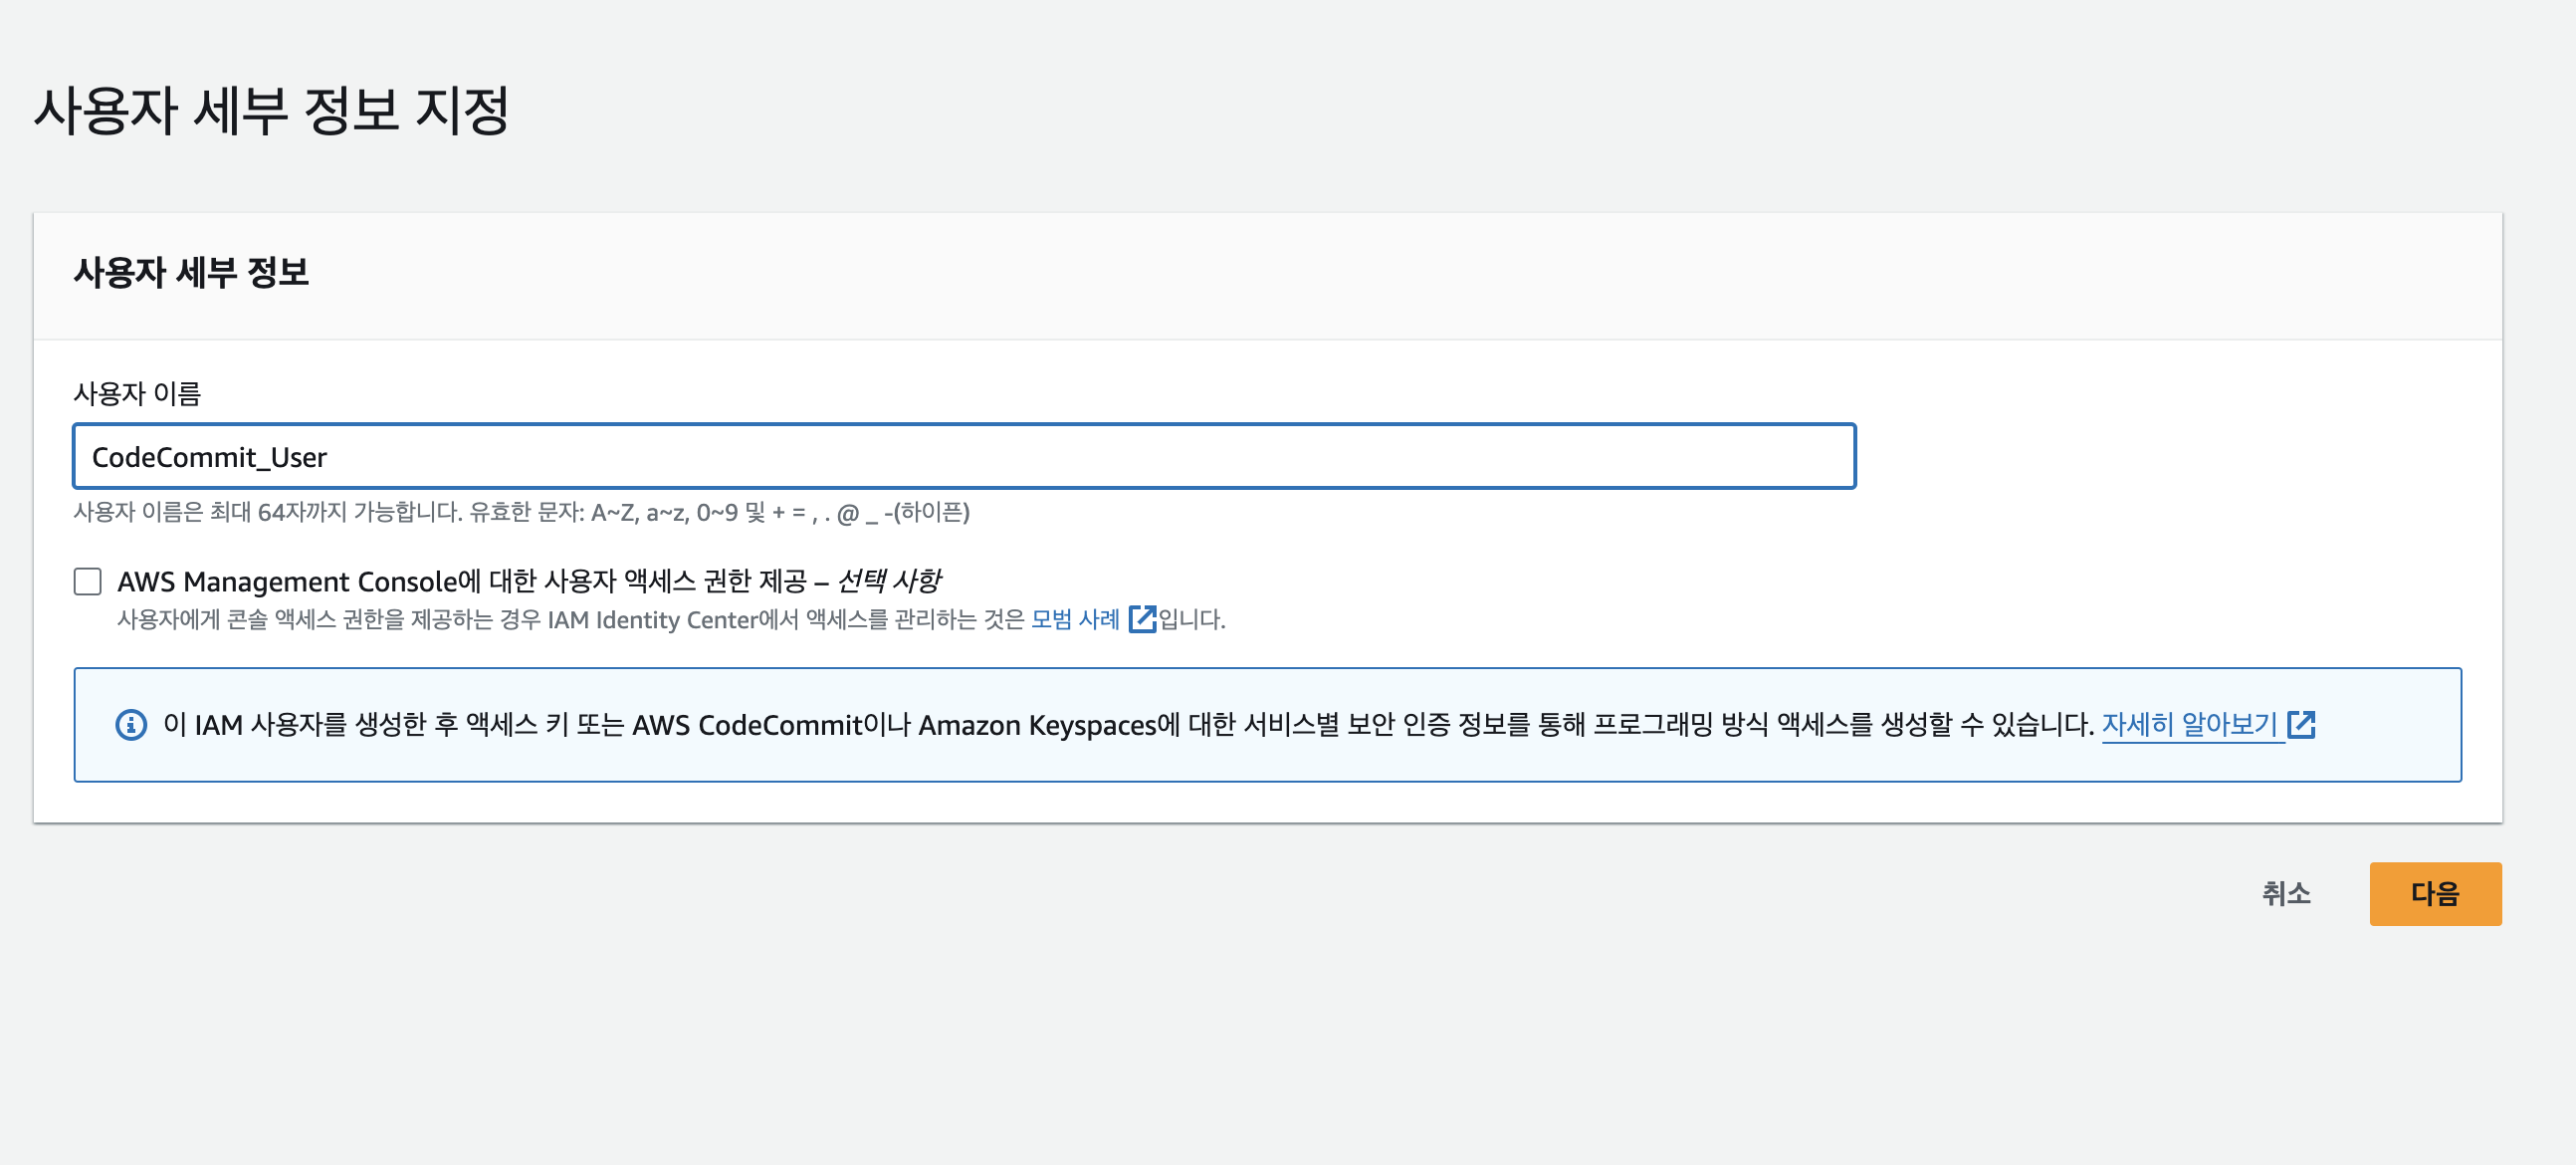Open the 모범 사례 link
The width and height of the screenshot is (2576, 1165).
[1077, 621]
